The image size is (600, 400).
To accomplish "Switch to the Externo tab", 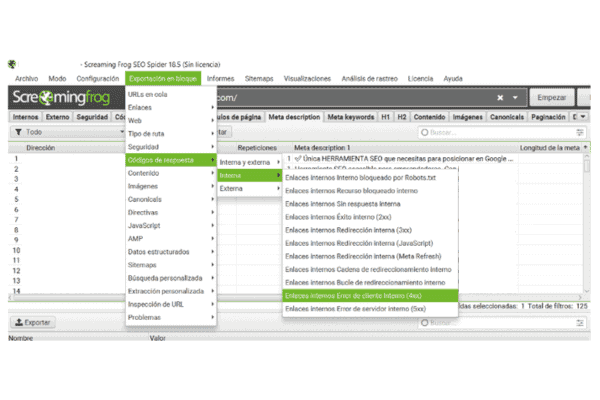I will 57,117.
